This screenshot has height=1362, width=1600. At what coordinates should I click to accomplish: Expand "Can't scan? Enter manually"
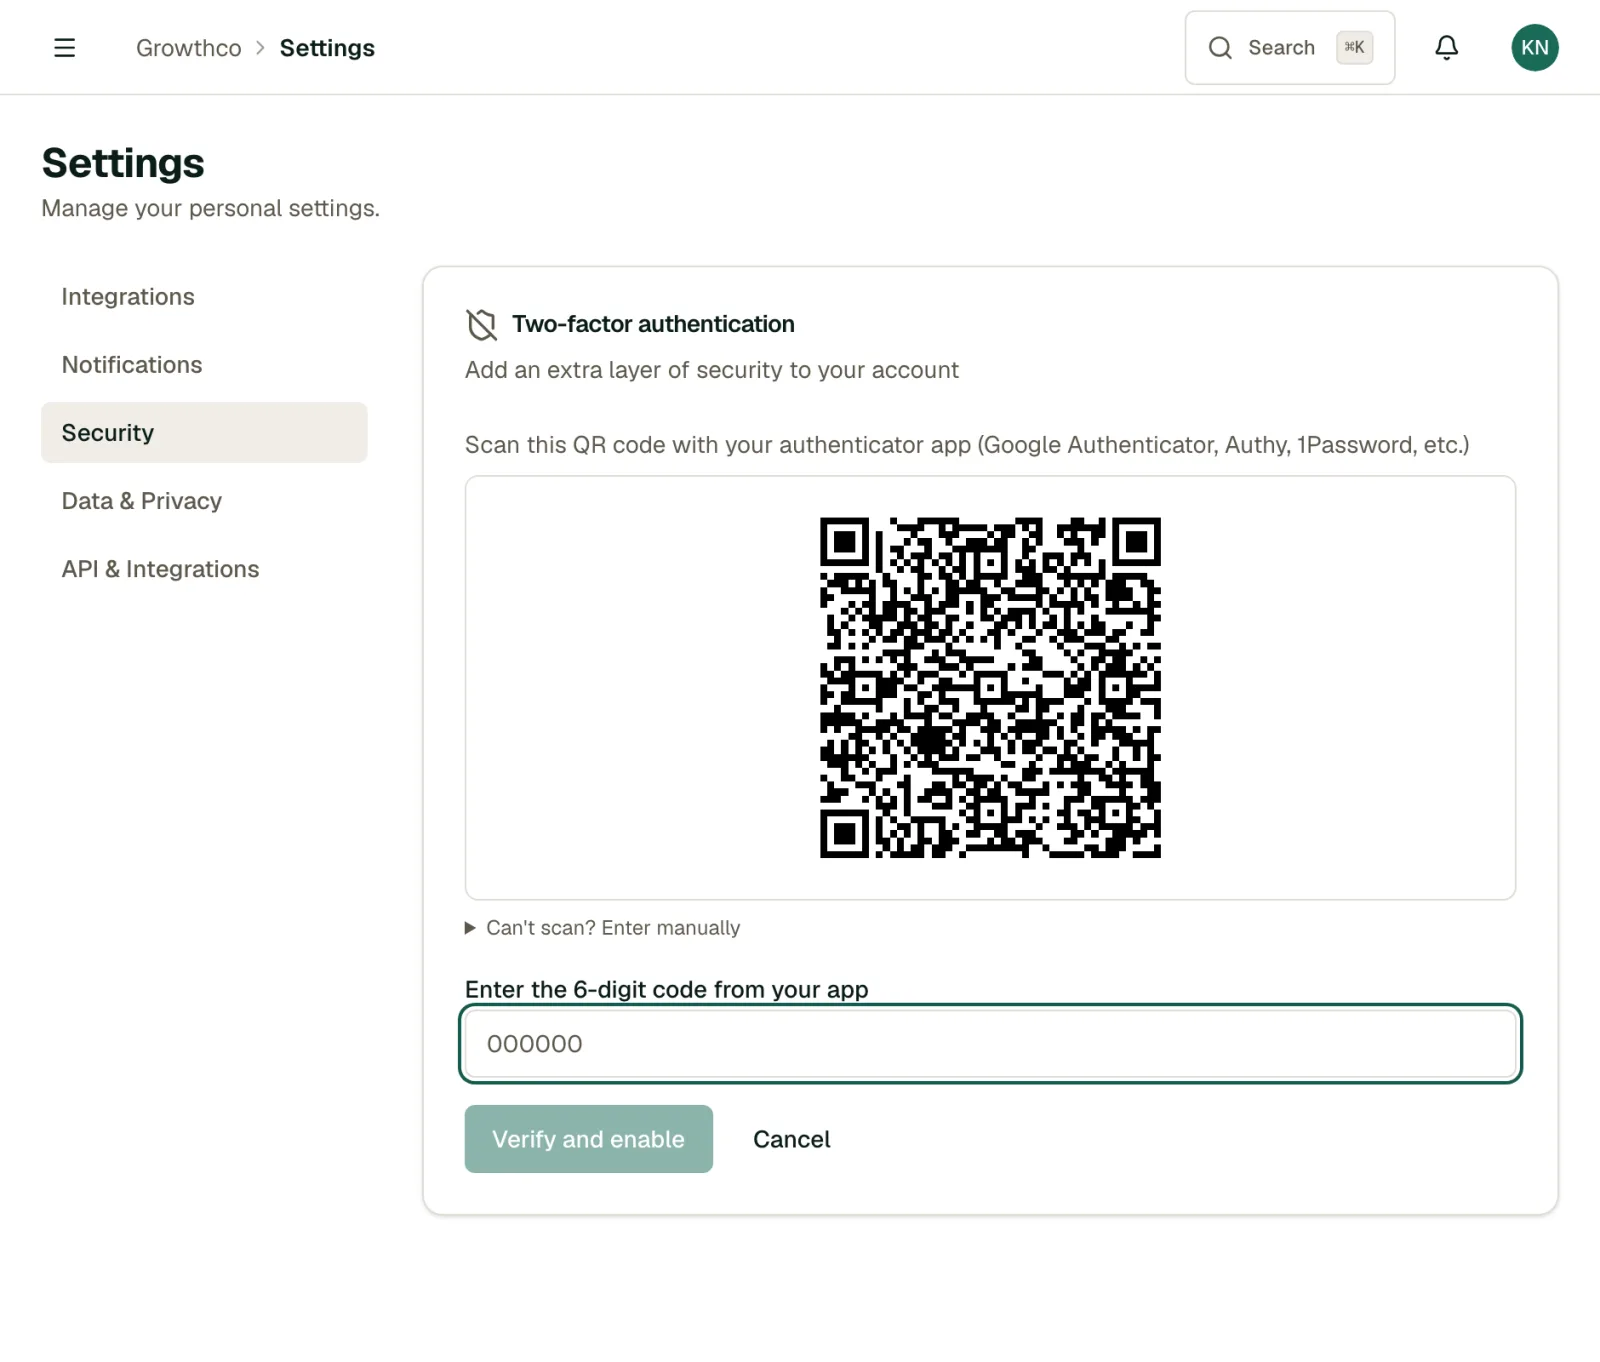pyautogui.click(x=603, y=928)
